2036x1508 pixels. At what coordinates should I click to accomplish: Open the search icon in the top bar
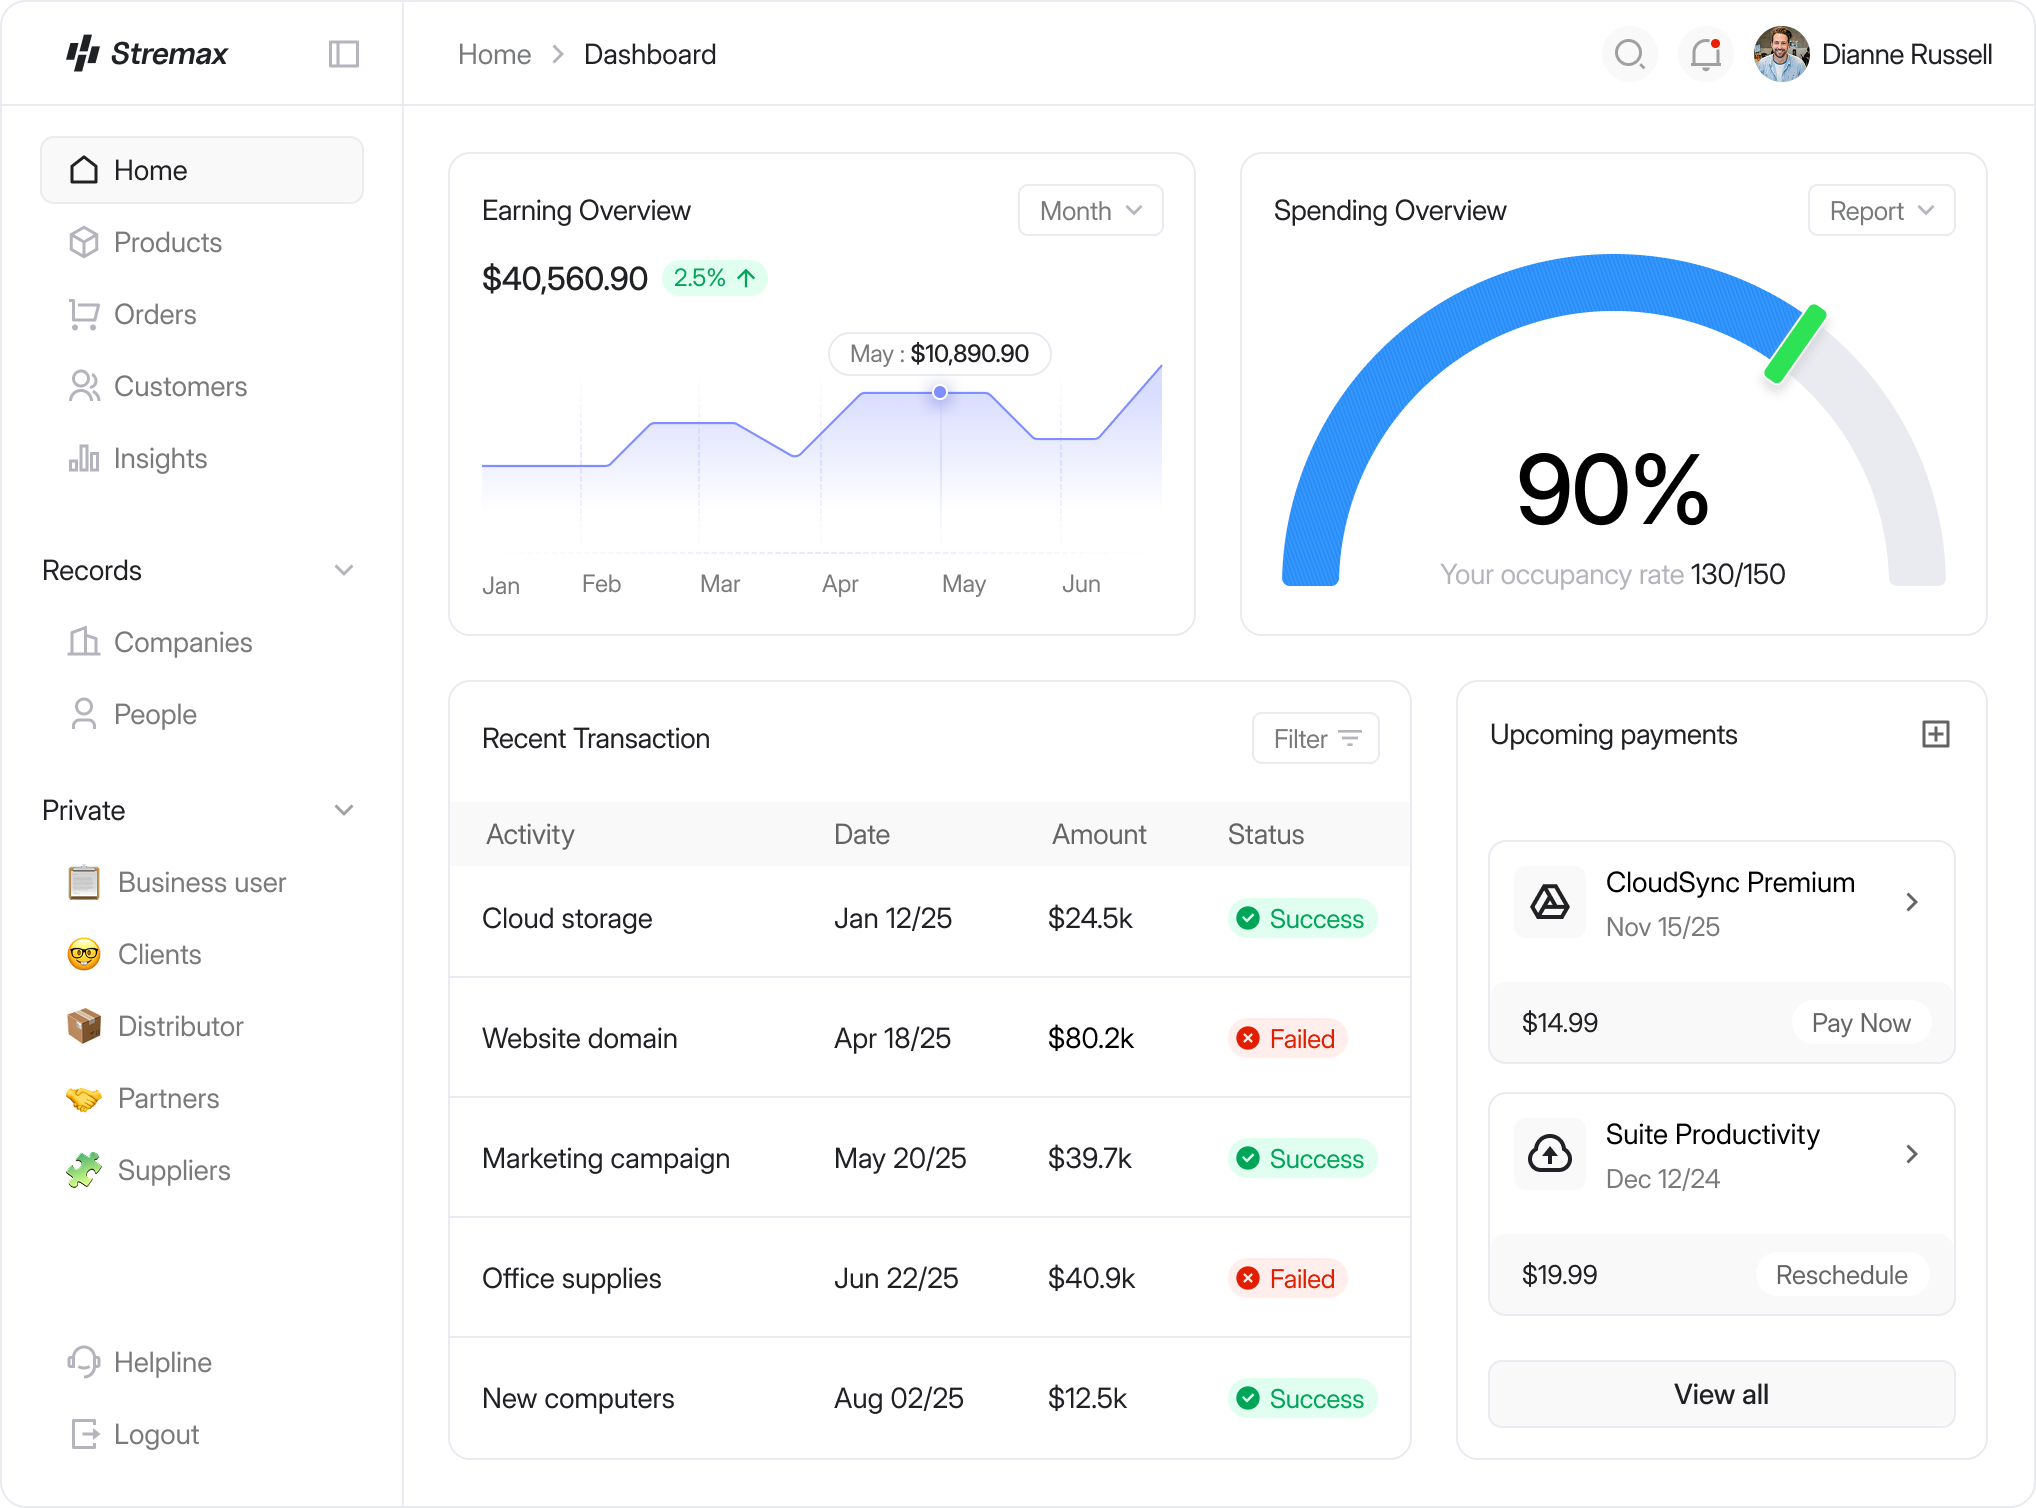(1629, 54)
